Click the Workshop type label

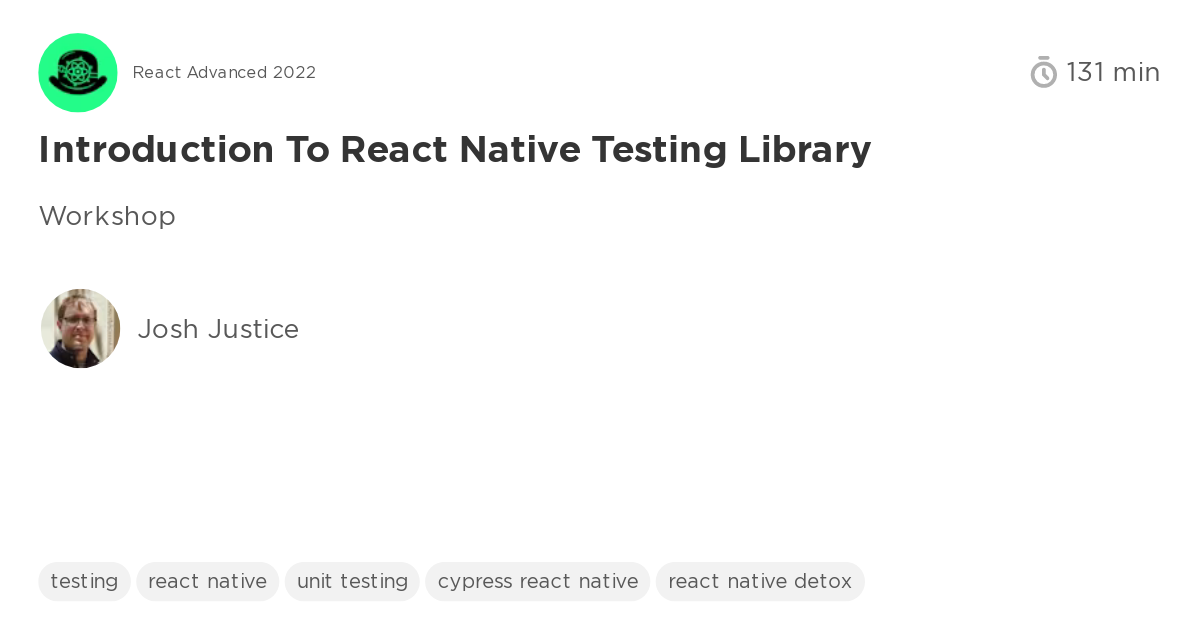pyautogui.click(x=107, y=217)
